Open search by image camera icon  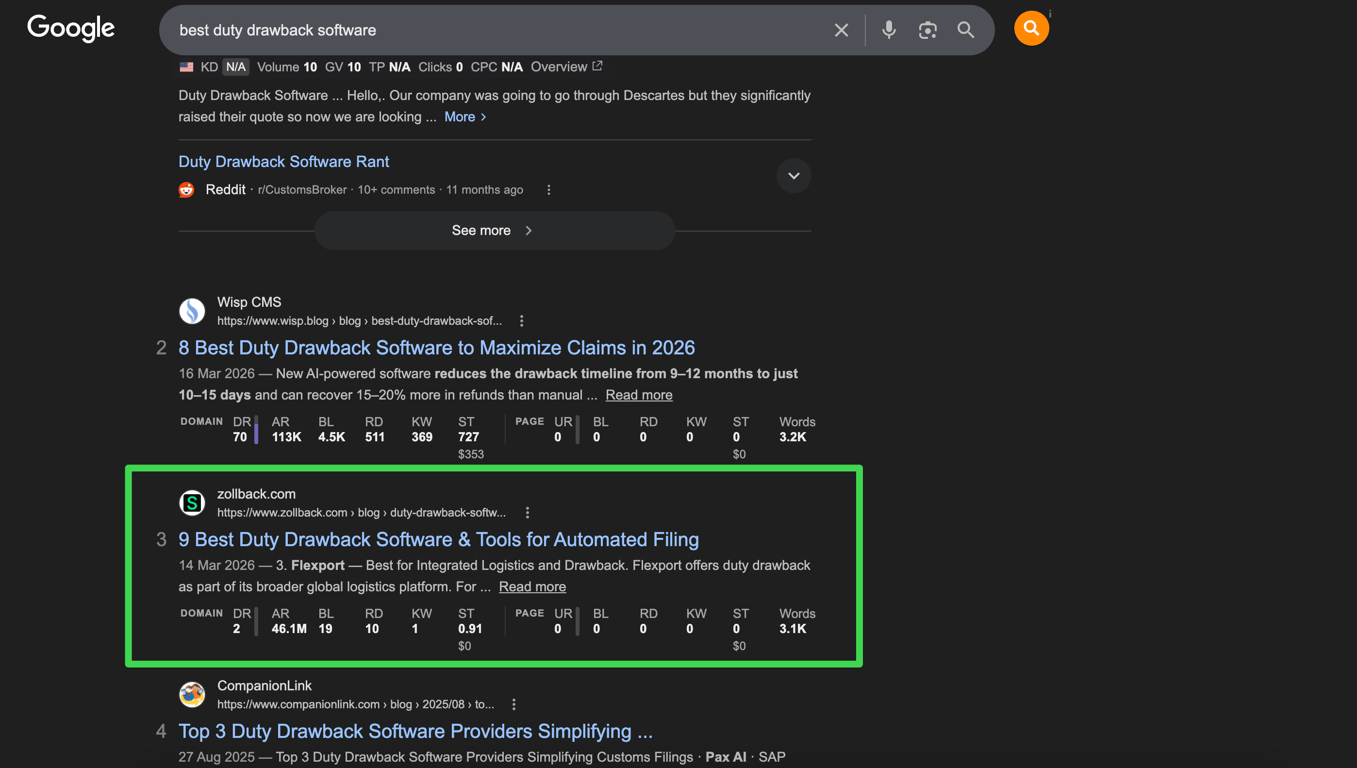(928, 30)
